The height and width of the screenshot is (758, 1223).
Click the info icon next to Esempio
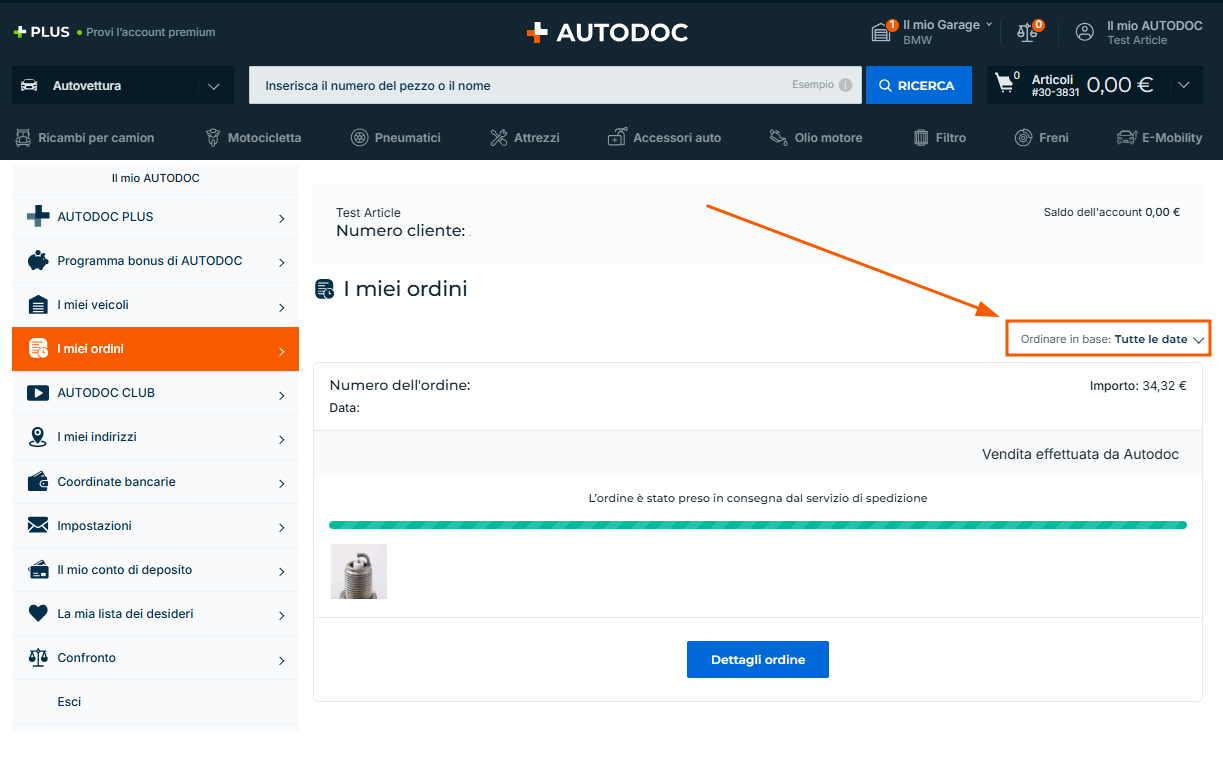[846, 85]
